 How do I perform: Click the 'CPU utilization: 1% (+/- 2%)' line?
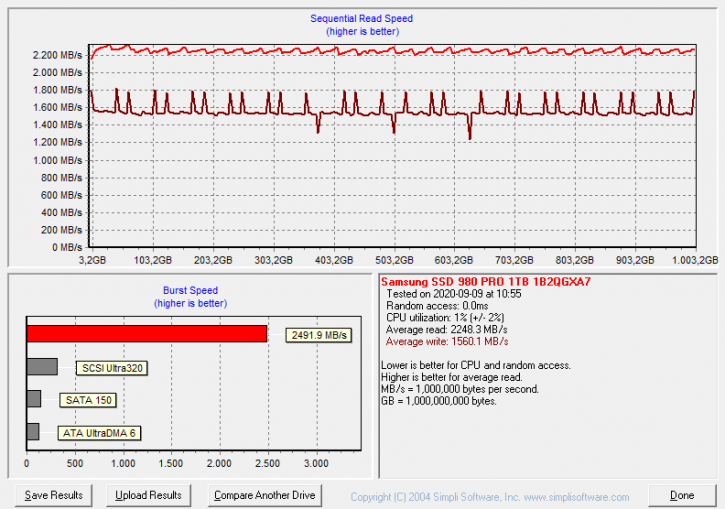tap(445, 318)
